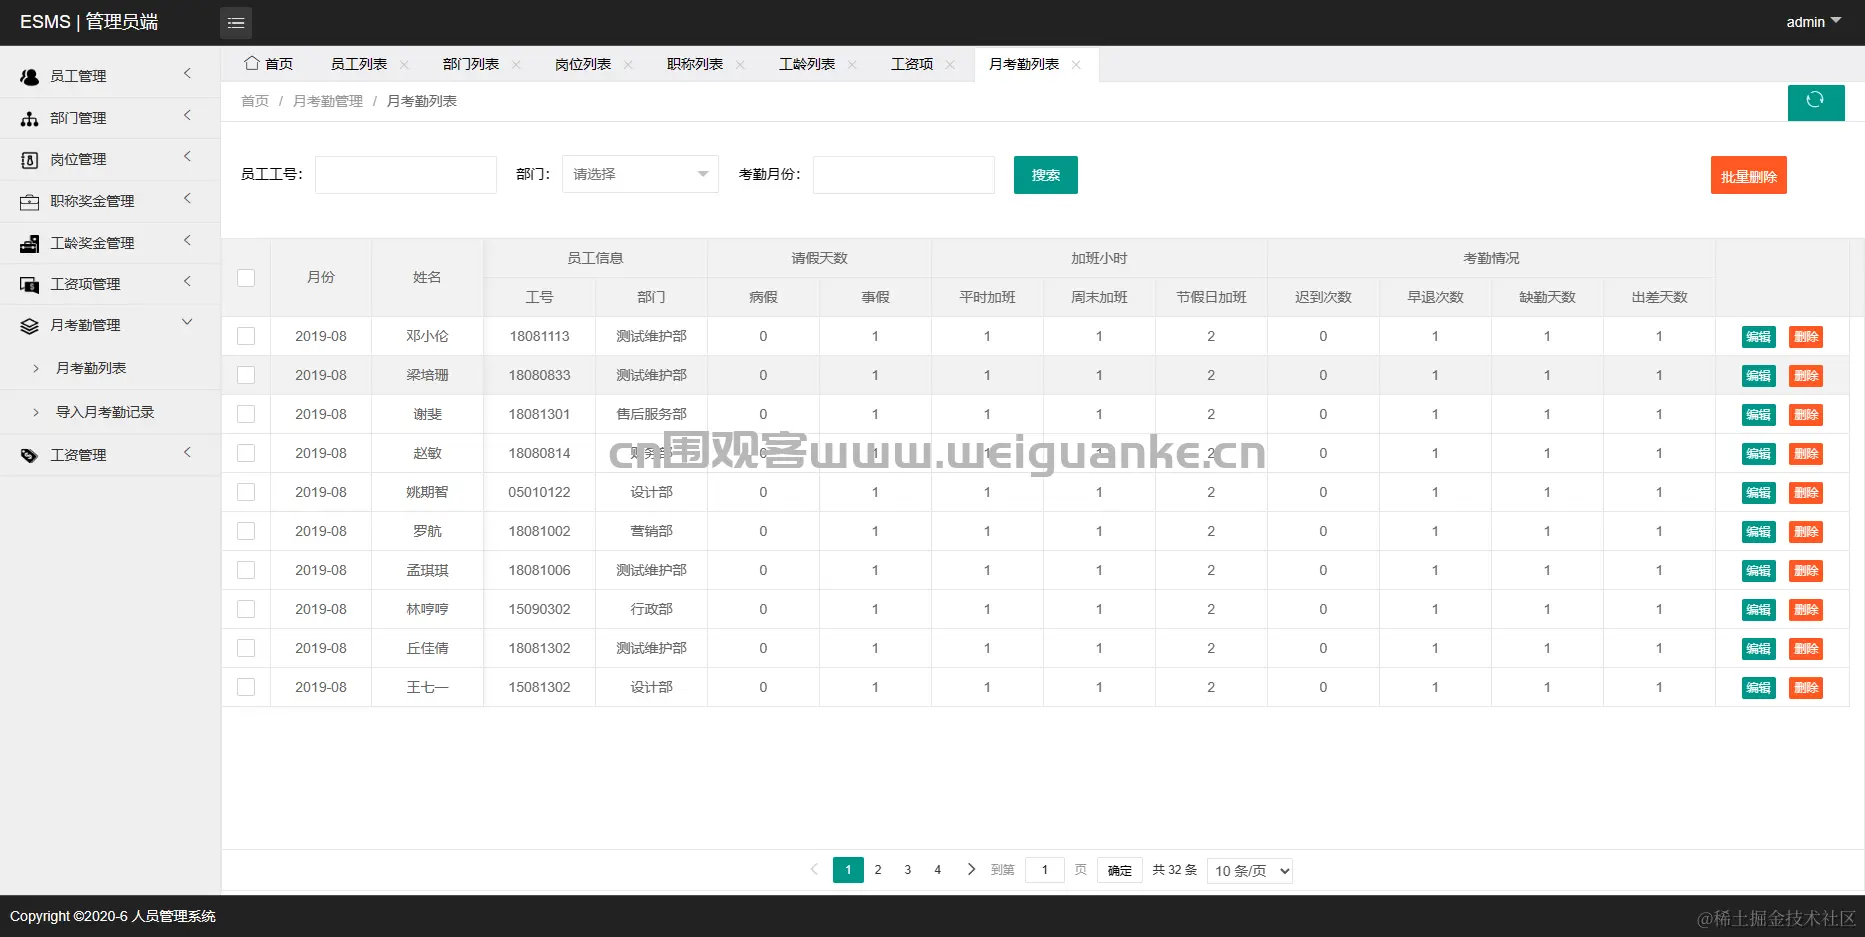Click the green 搜索 button
The image size is (1865, 937).
(x=1046, y=175)
